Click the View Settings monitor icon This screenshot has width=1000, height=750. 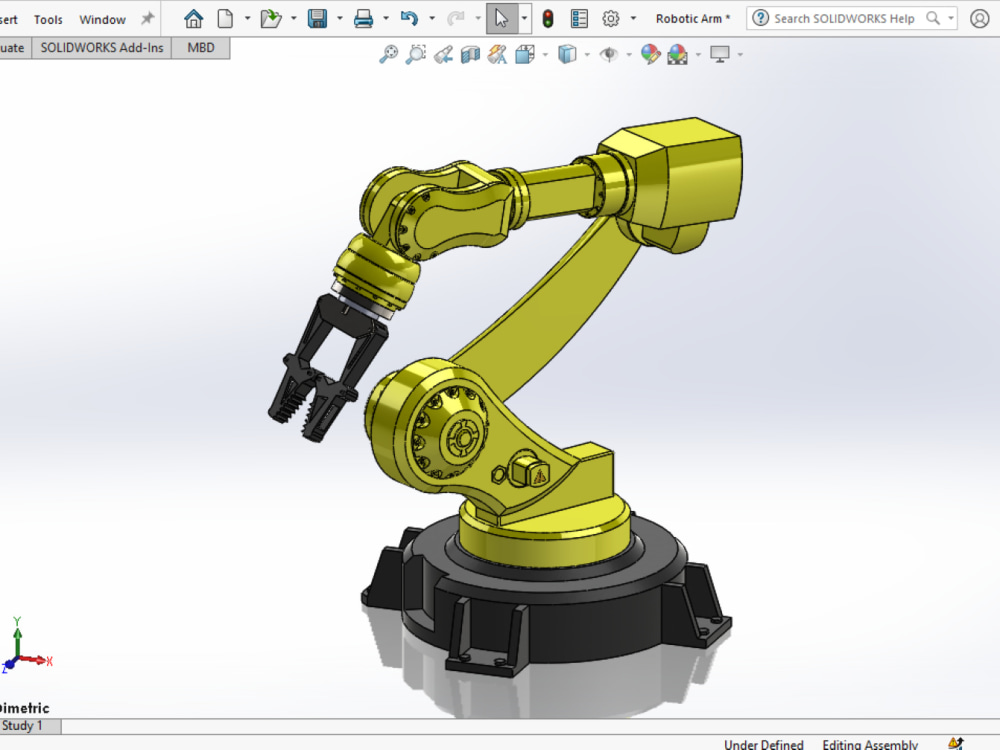point(719,55)
